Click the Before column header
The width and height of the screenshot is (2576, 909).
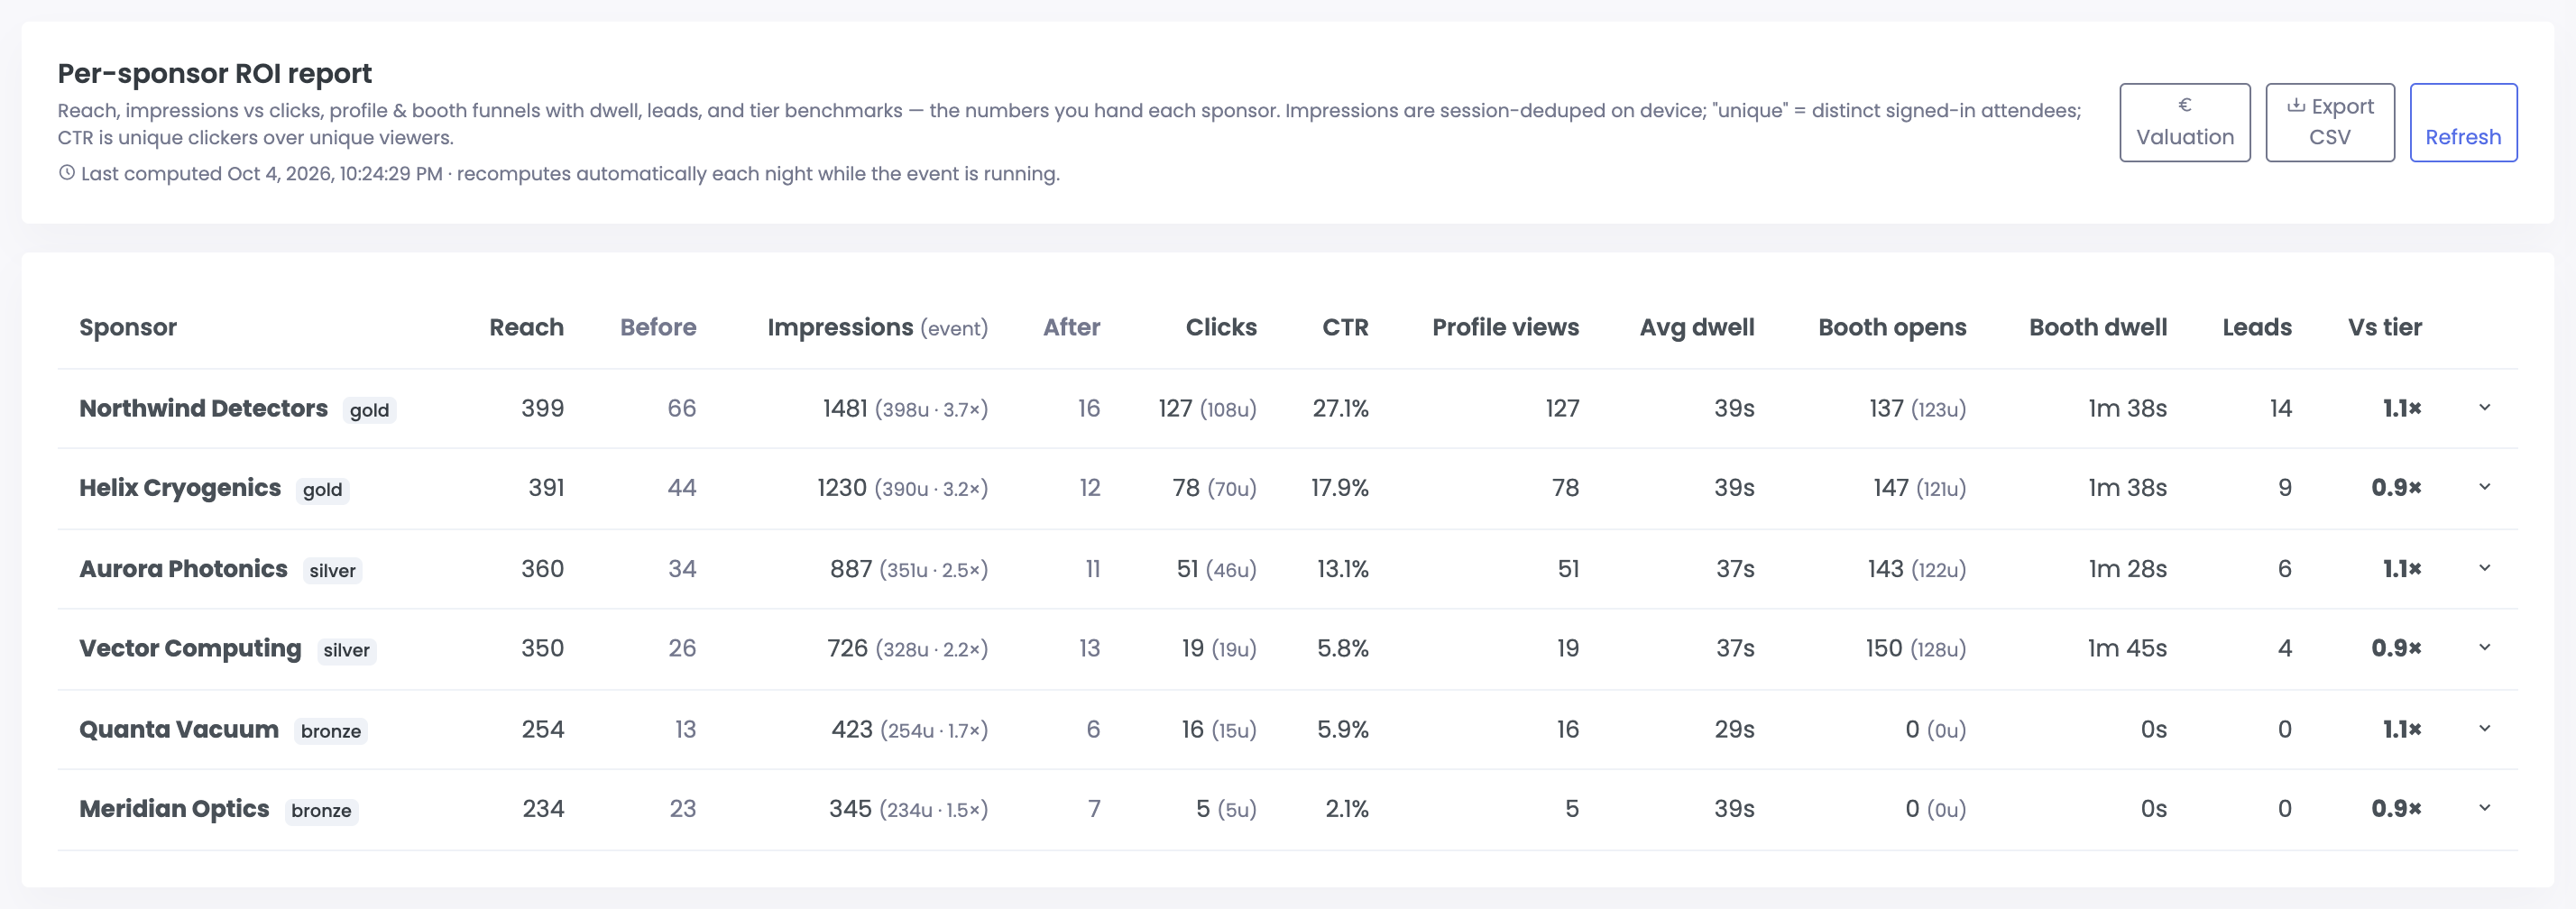click(658, 327)
